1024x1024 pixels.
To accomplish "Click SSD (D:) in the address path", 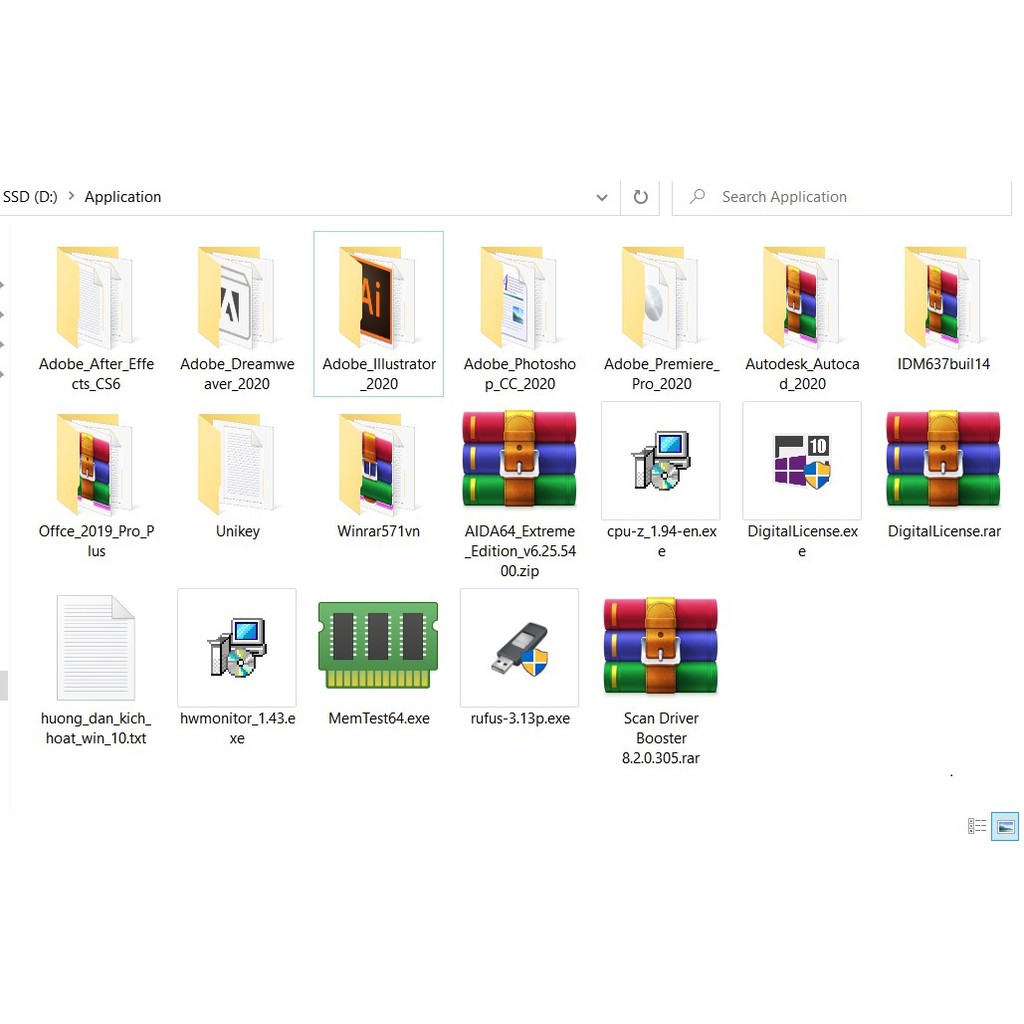I will click(x=30, y=197).
